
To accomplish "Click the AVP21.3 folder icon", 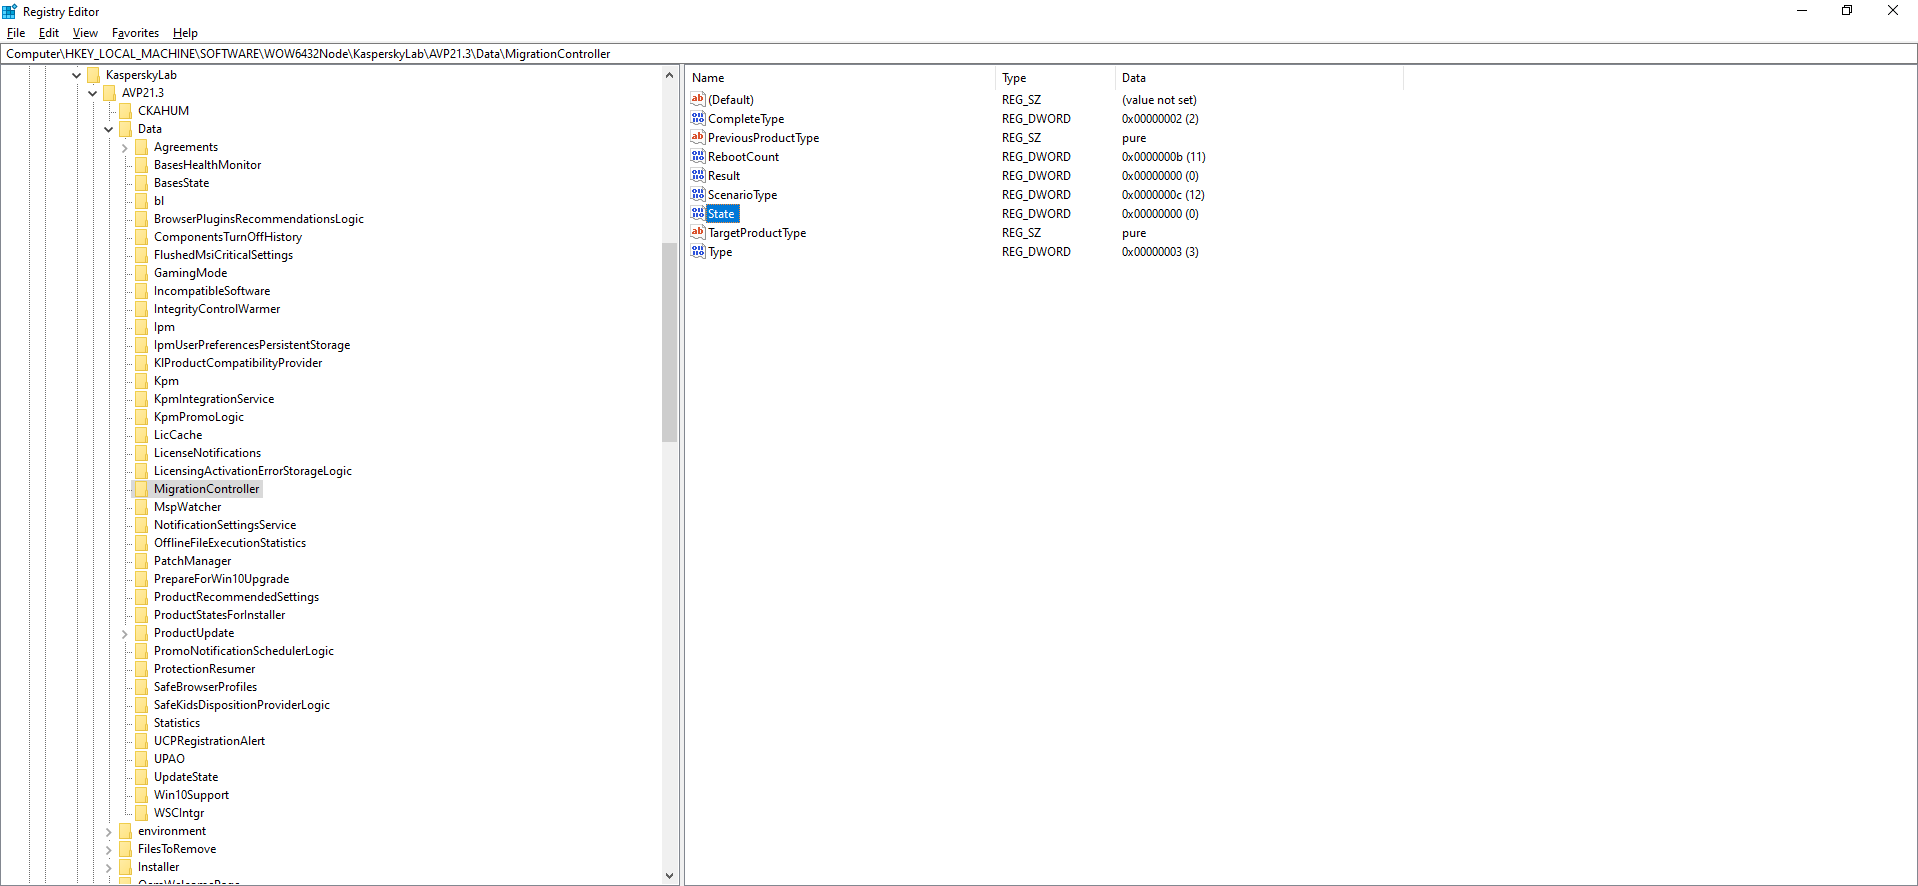I will (x=110, y=93).
